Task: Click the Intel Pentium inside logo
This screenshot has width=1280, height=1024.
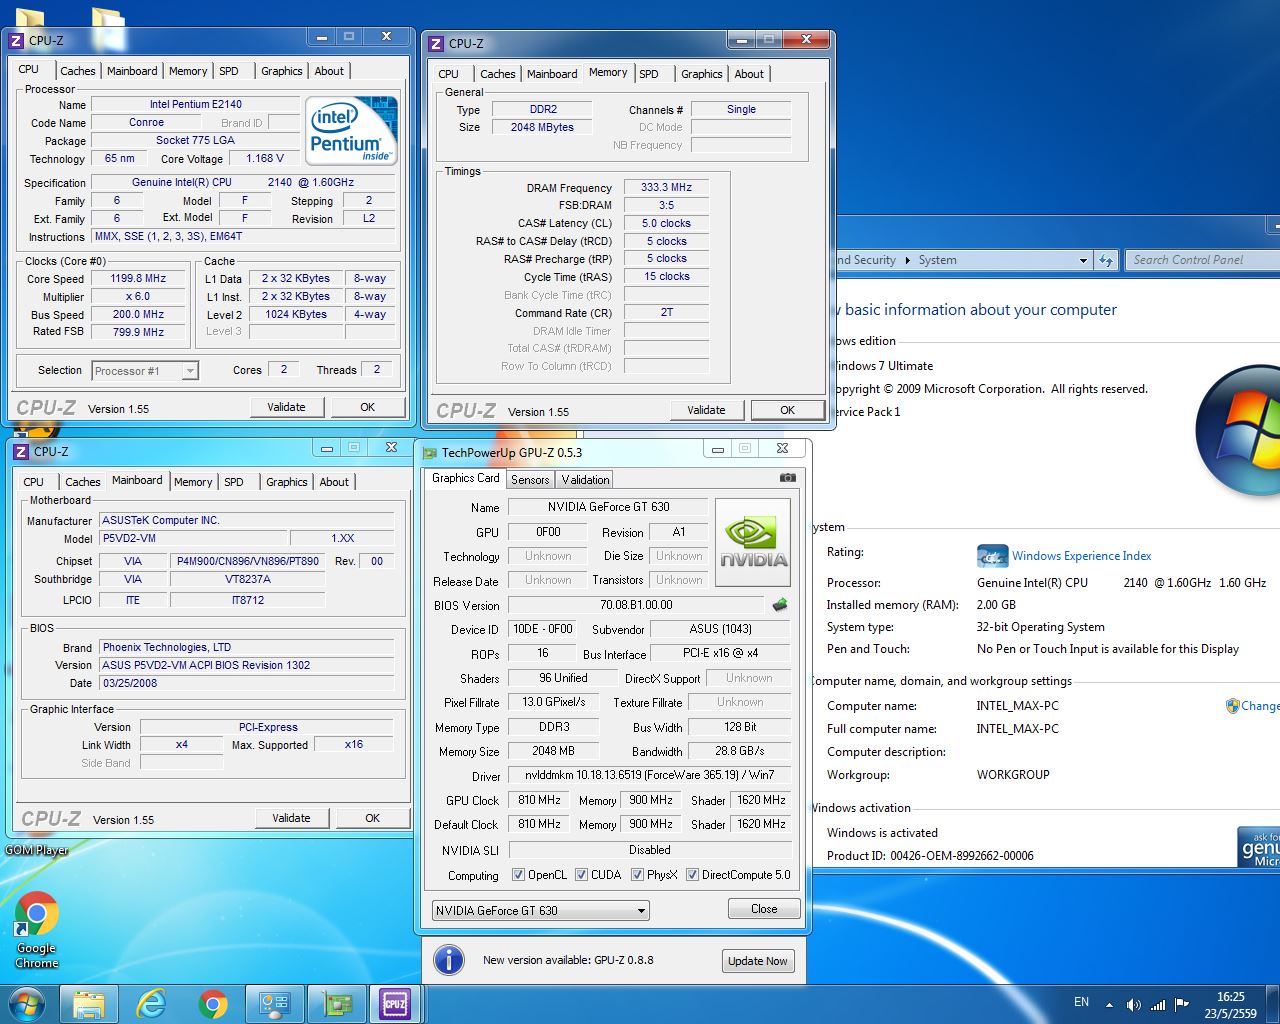Action: (x=351, y=131)
